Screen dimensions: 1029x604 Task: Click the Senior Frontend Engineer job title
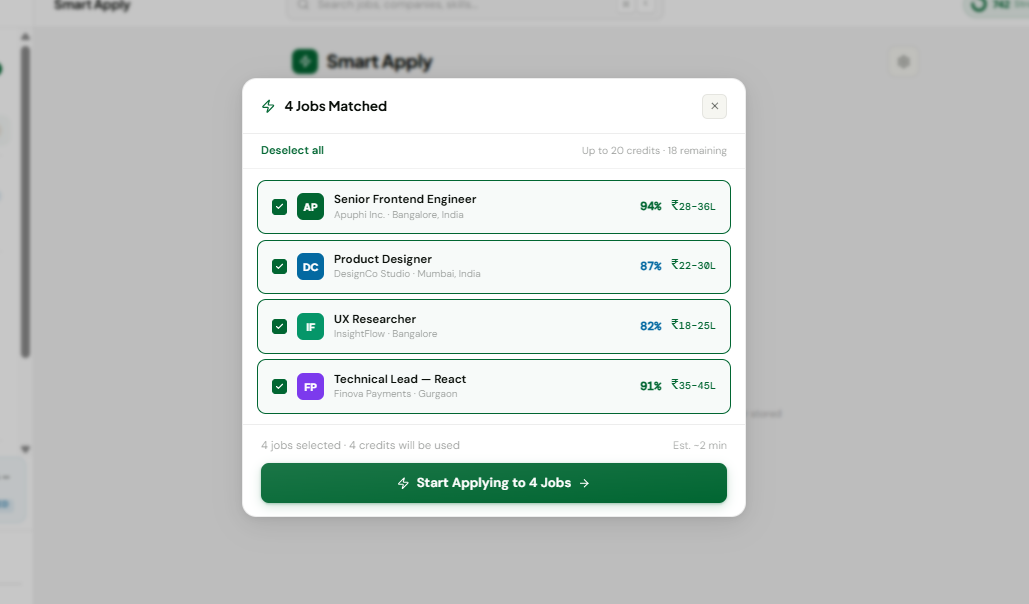(x=405, y=199)
